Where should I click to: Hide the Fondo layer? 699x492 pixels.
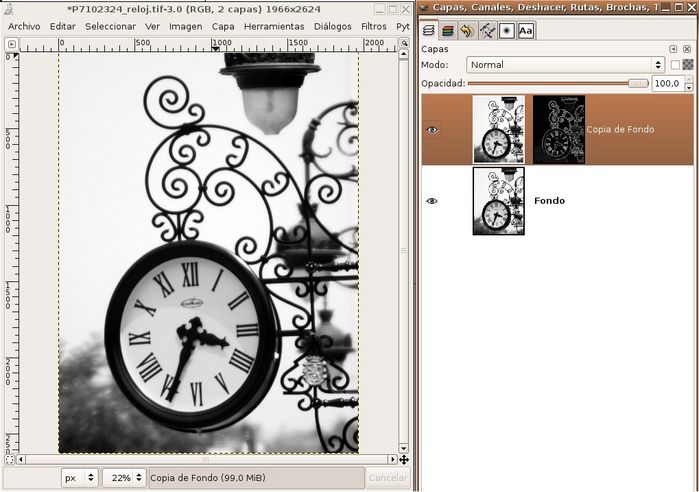pyautogui.click(x=432, y=201)
